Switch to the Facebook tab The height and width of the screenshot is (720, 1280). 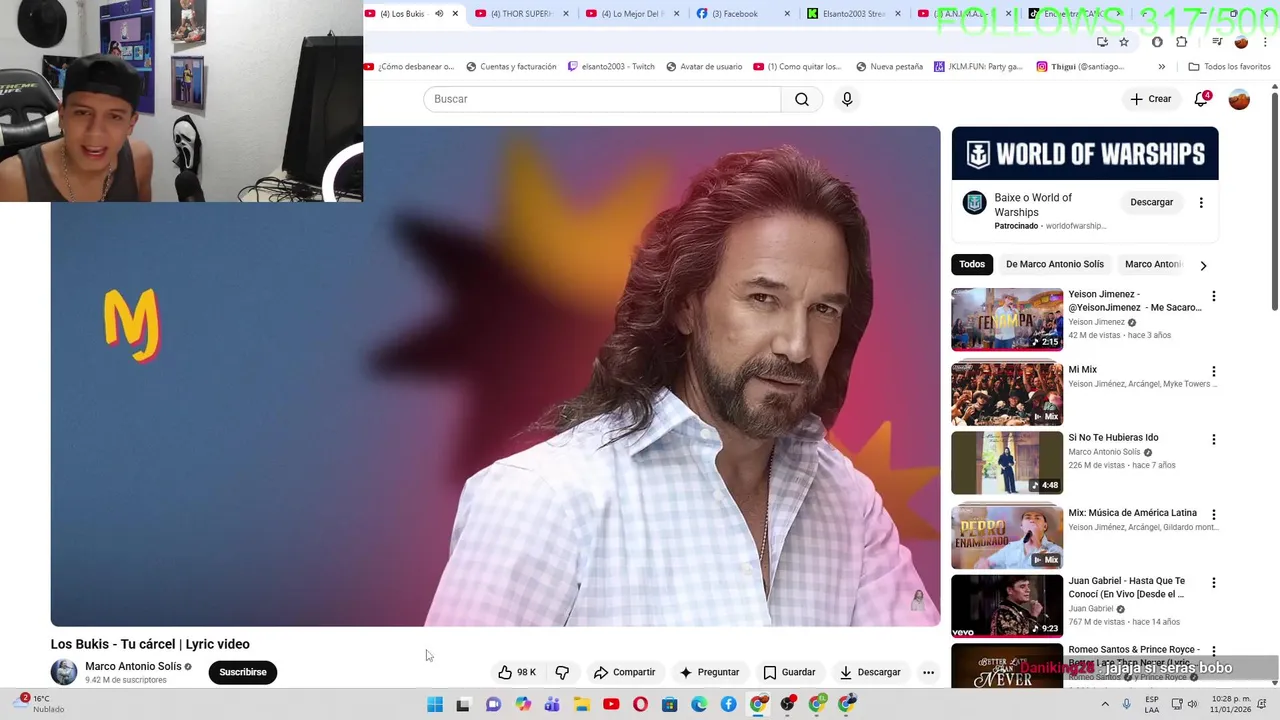741,14
